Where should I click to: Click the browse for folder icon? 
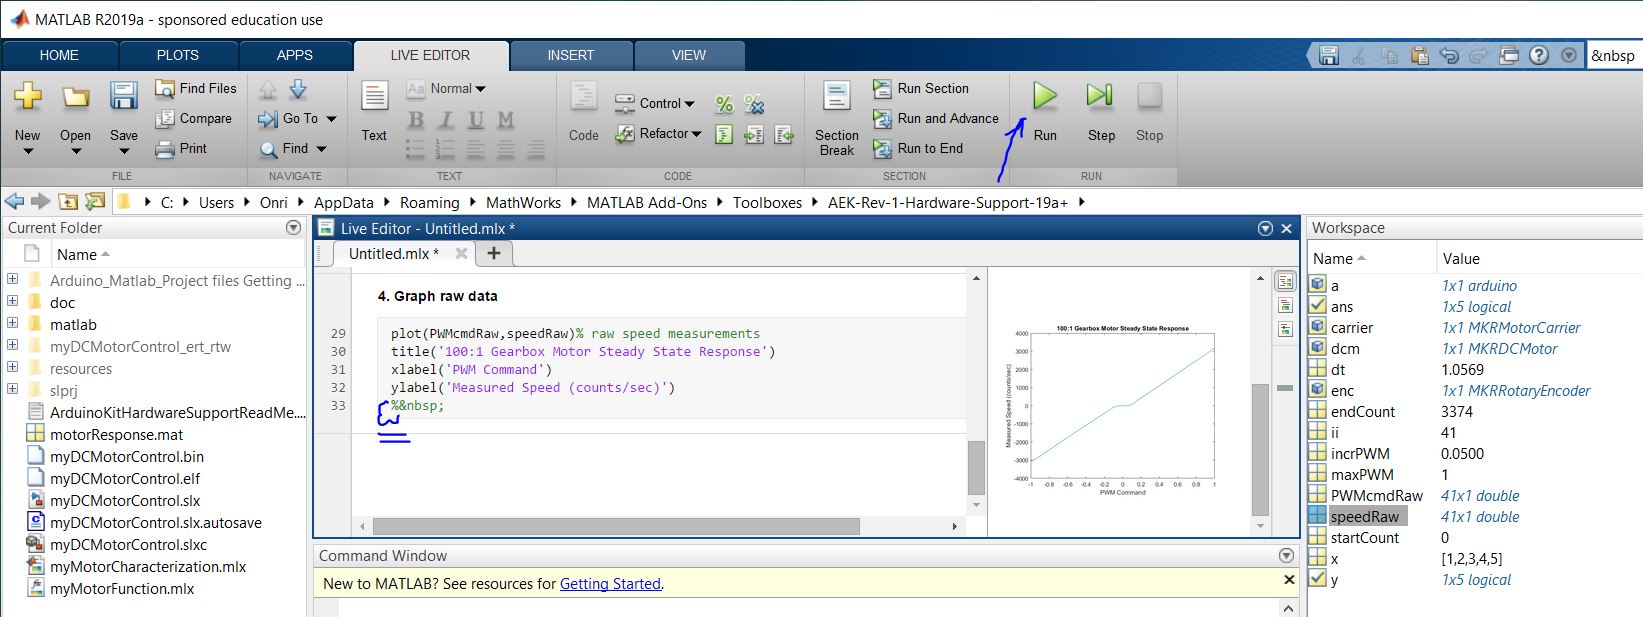[x=95, y=202]
